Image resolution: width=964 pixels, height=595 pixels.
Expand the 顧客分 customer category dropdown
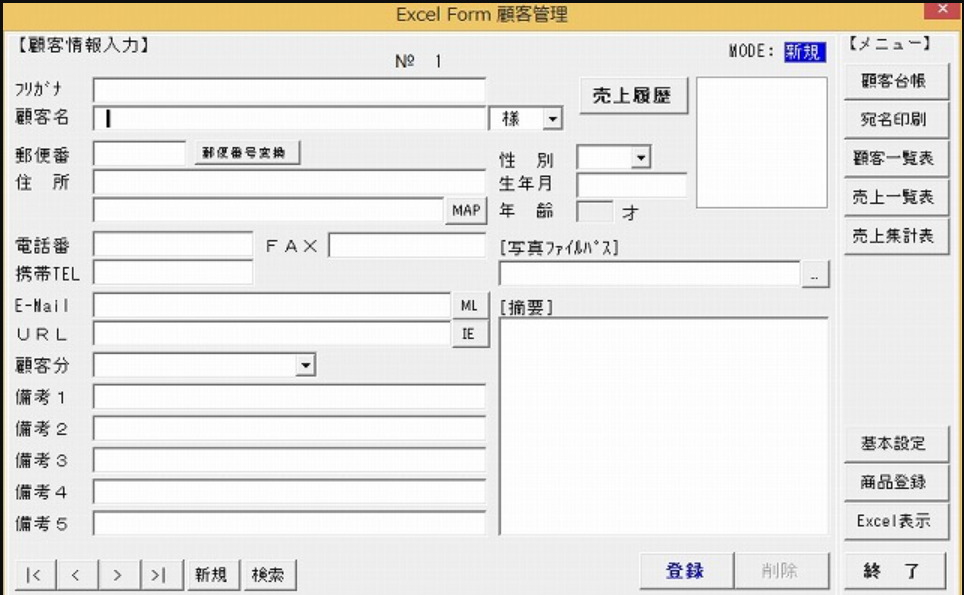[305, 365]
